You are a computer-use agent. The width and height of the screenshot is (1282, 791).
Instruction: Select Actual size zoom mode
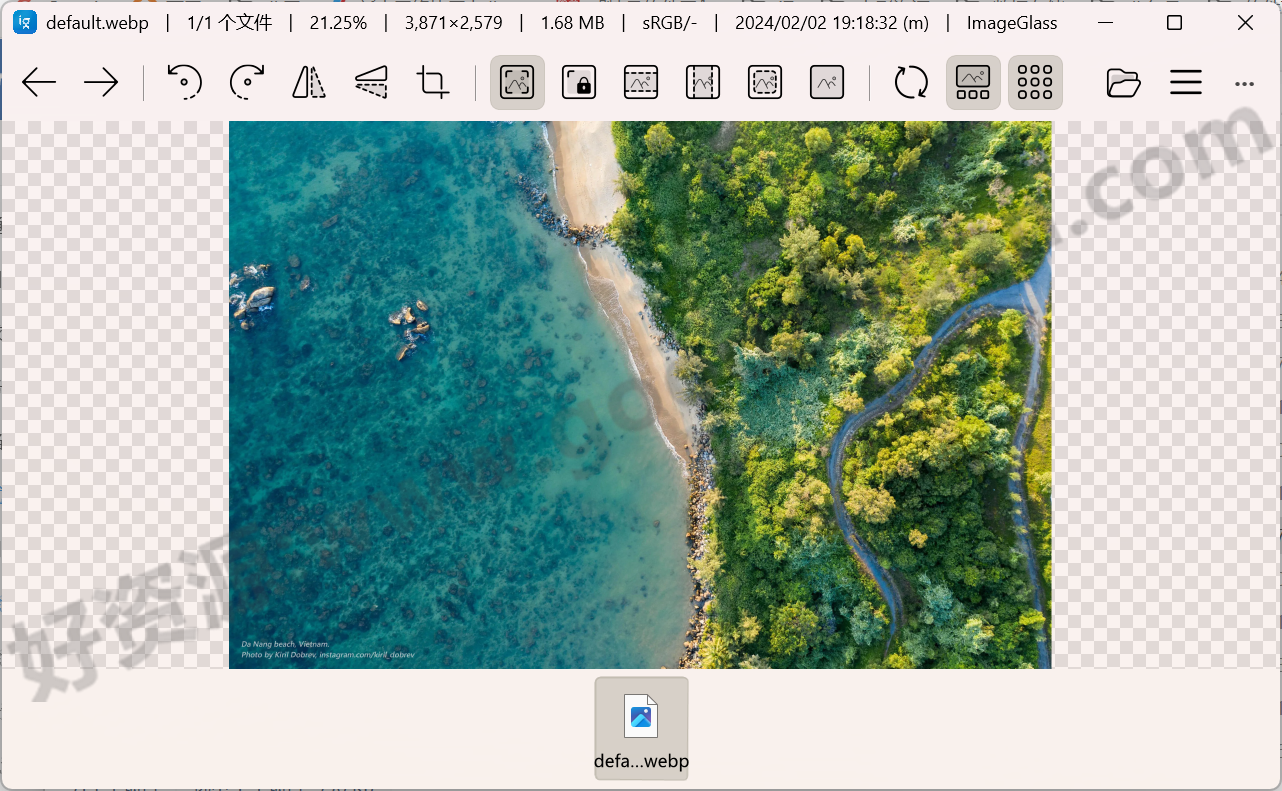827,82
